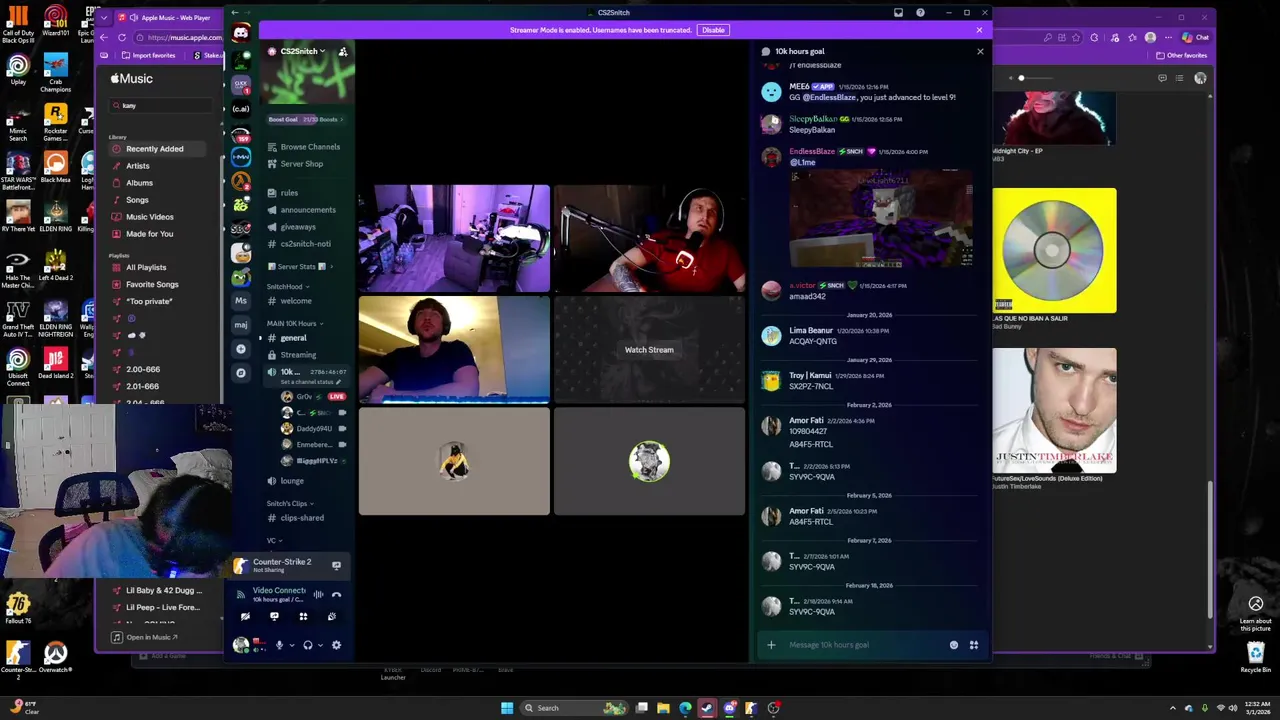
Task: Click message input for 10k hours goal
Action: pyautogui.click(x=865, y=645)
